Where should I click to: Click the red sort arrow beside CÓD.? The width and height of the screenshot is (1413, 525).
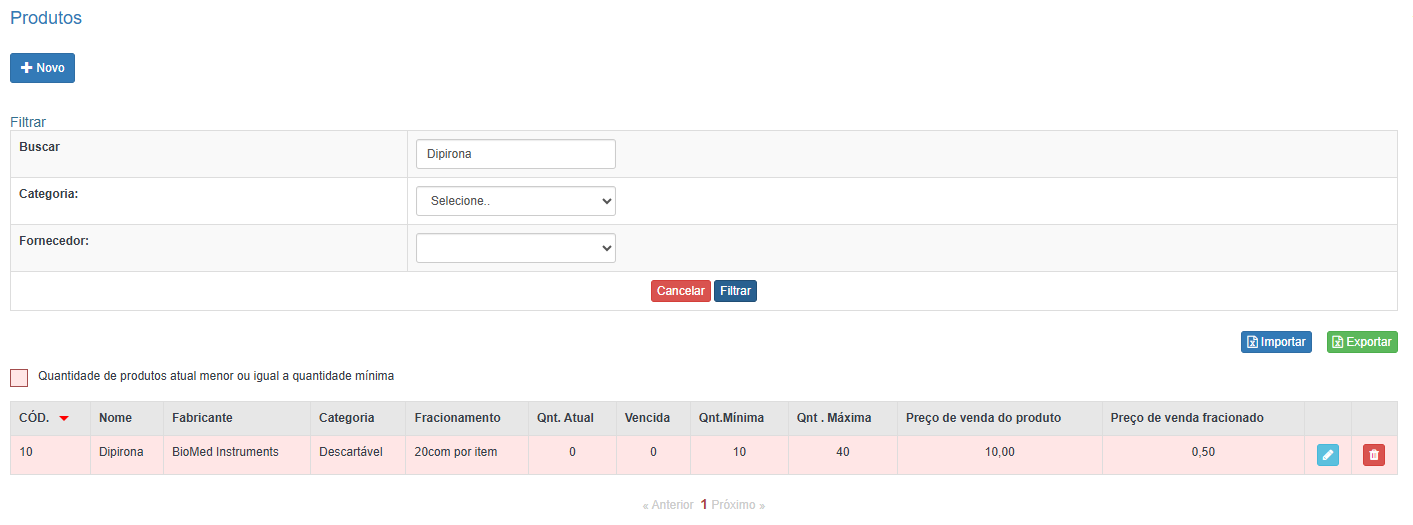coord(64,418)
